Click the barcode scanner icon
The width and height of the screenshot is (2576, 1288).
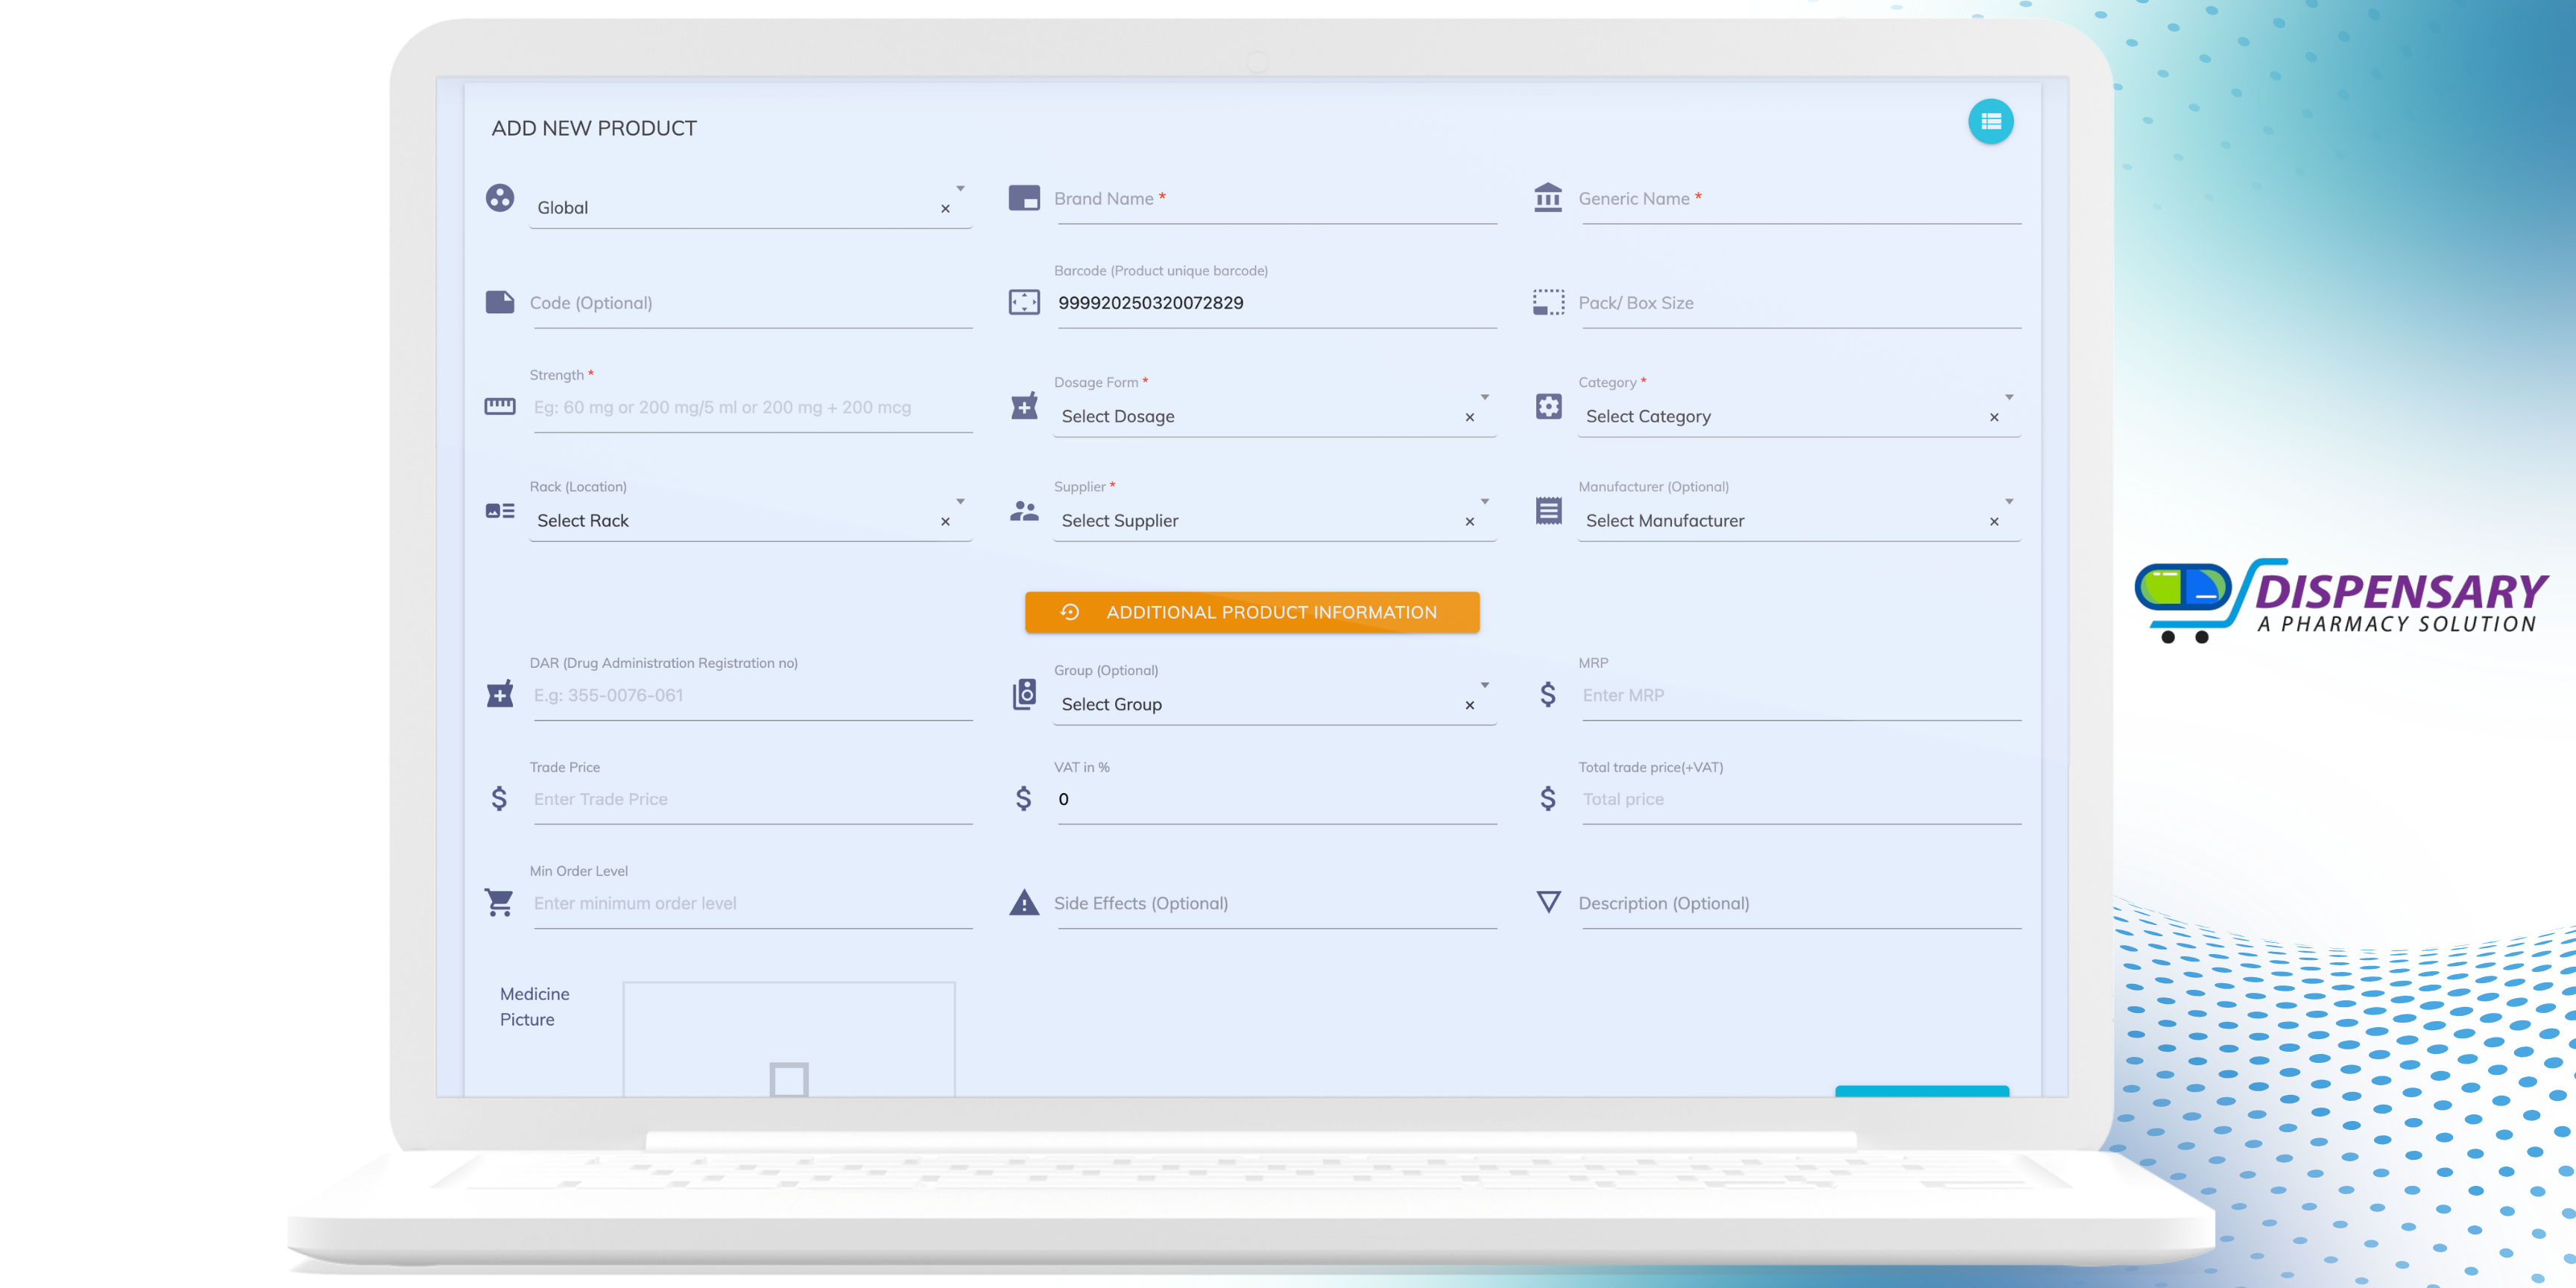pyautogui.click(x=1024, y=302)
